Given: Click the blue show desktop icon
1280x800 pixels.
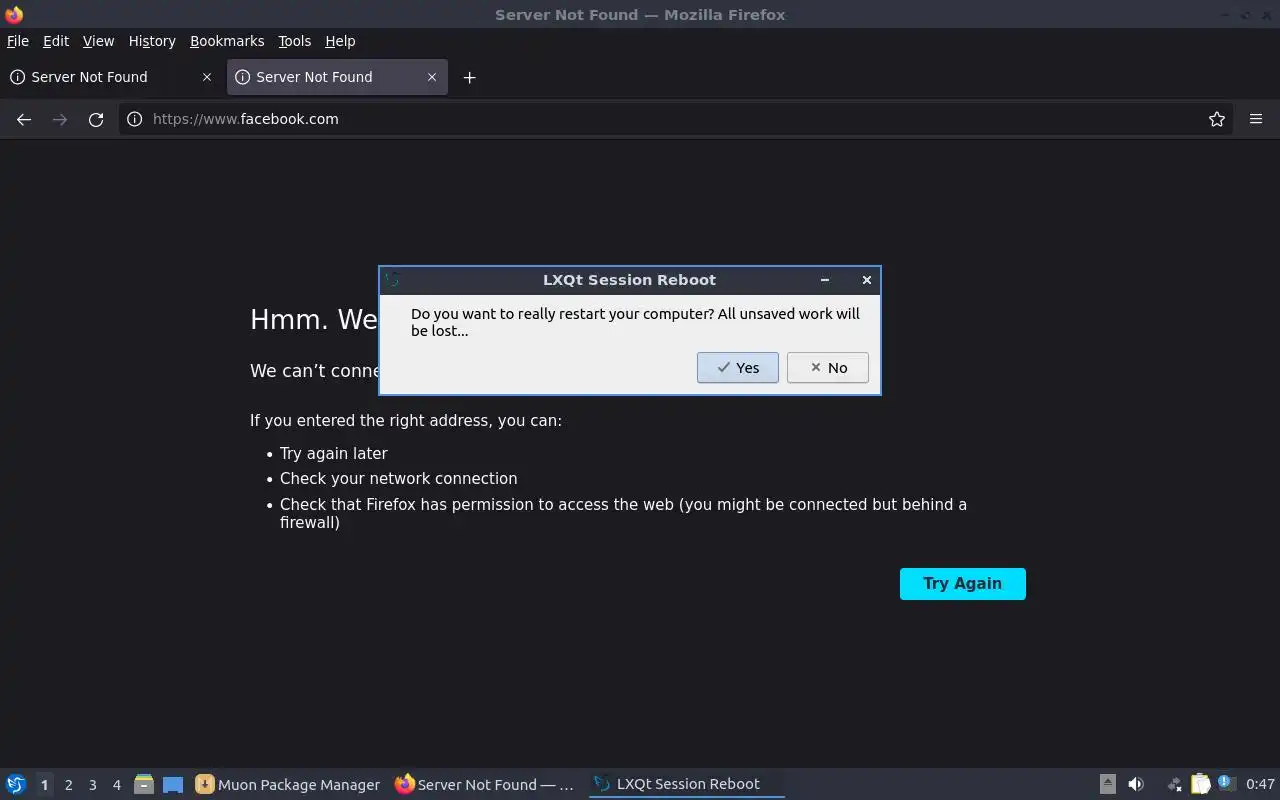Looking at the screenshot, I should [x=173, y=784].
